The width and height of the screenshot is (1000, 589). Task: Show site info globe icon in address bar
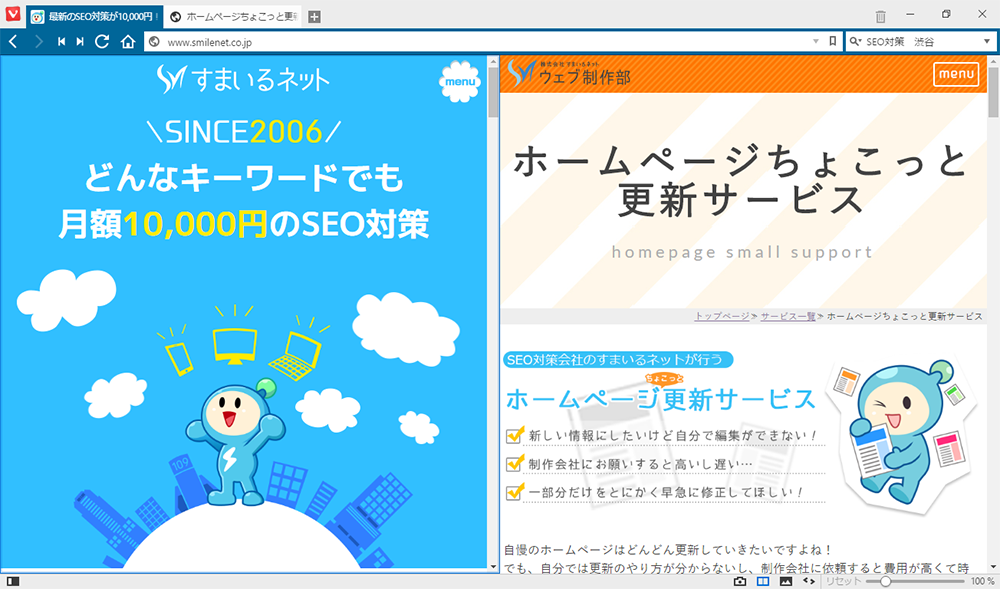pos(153,42)
